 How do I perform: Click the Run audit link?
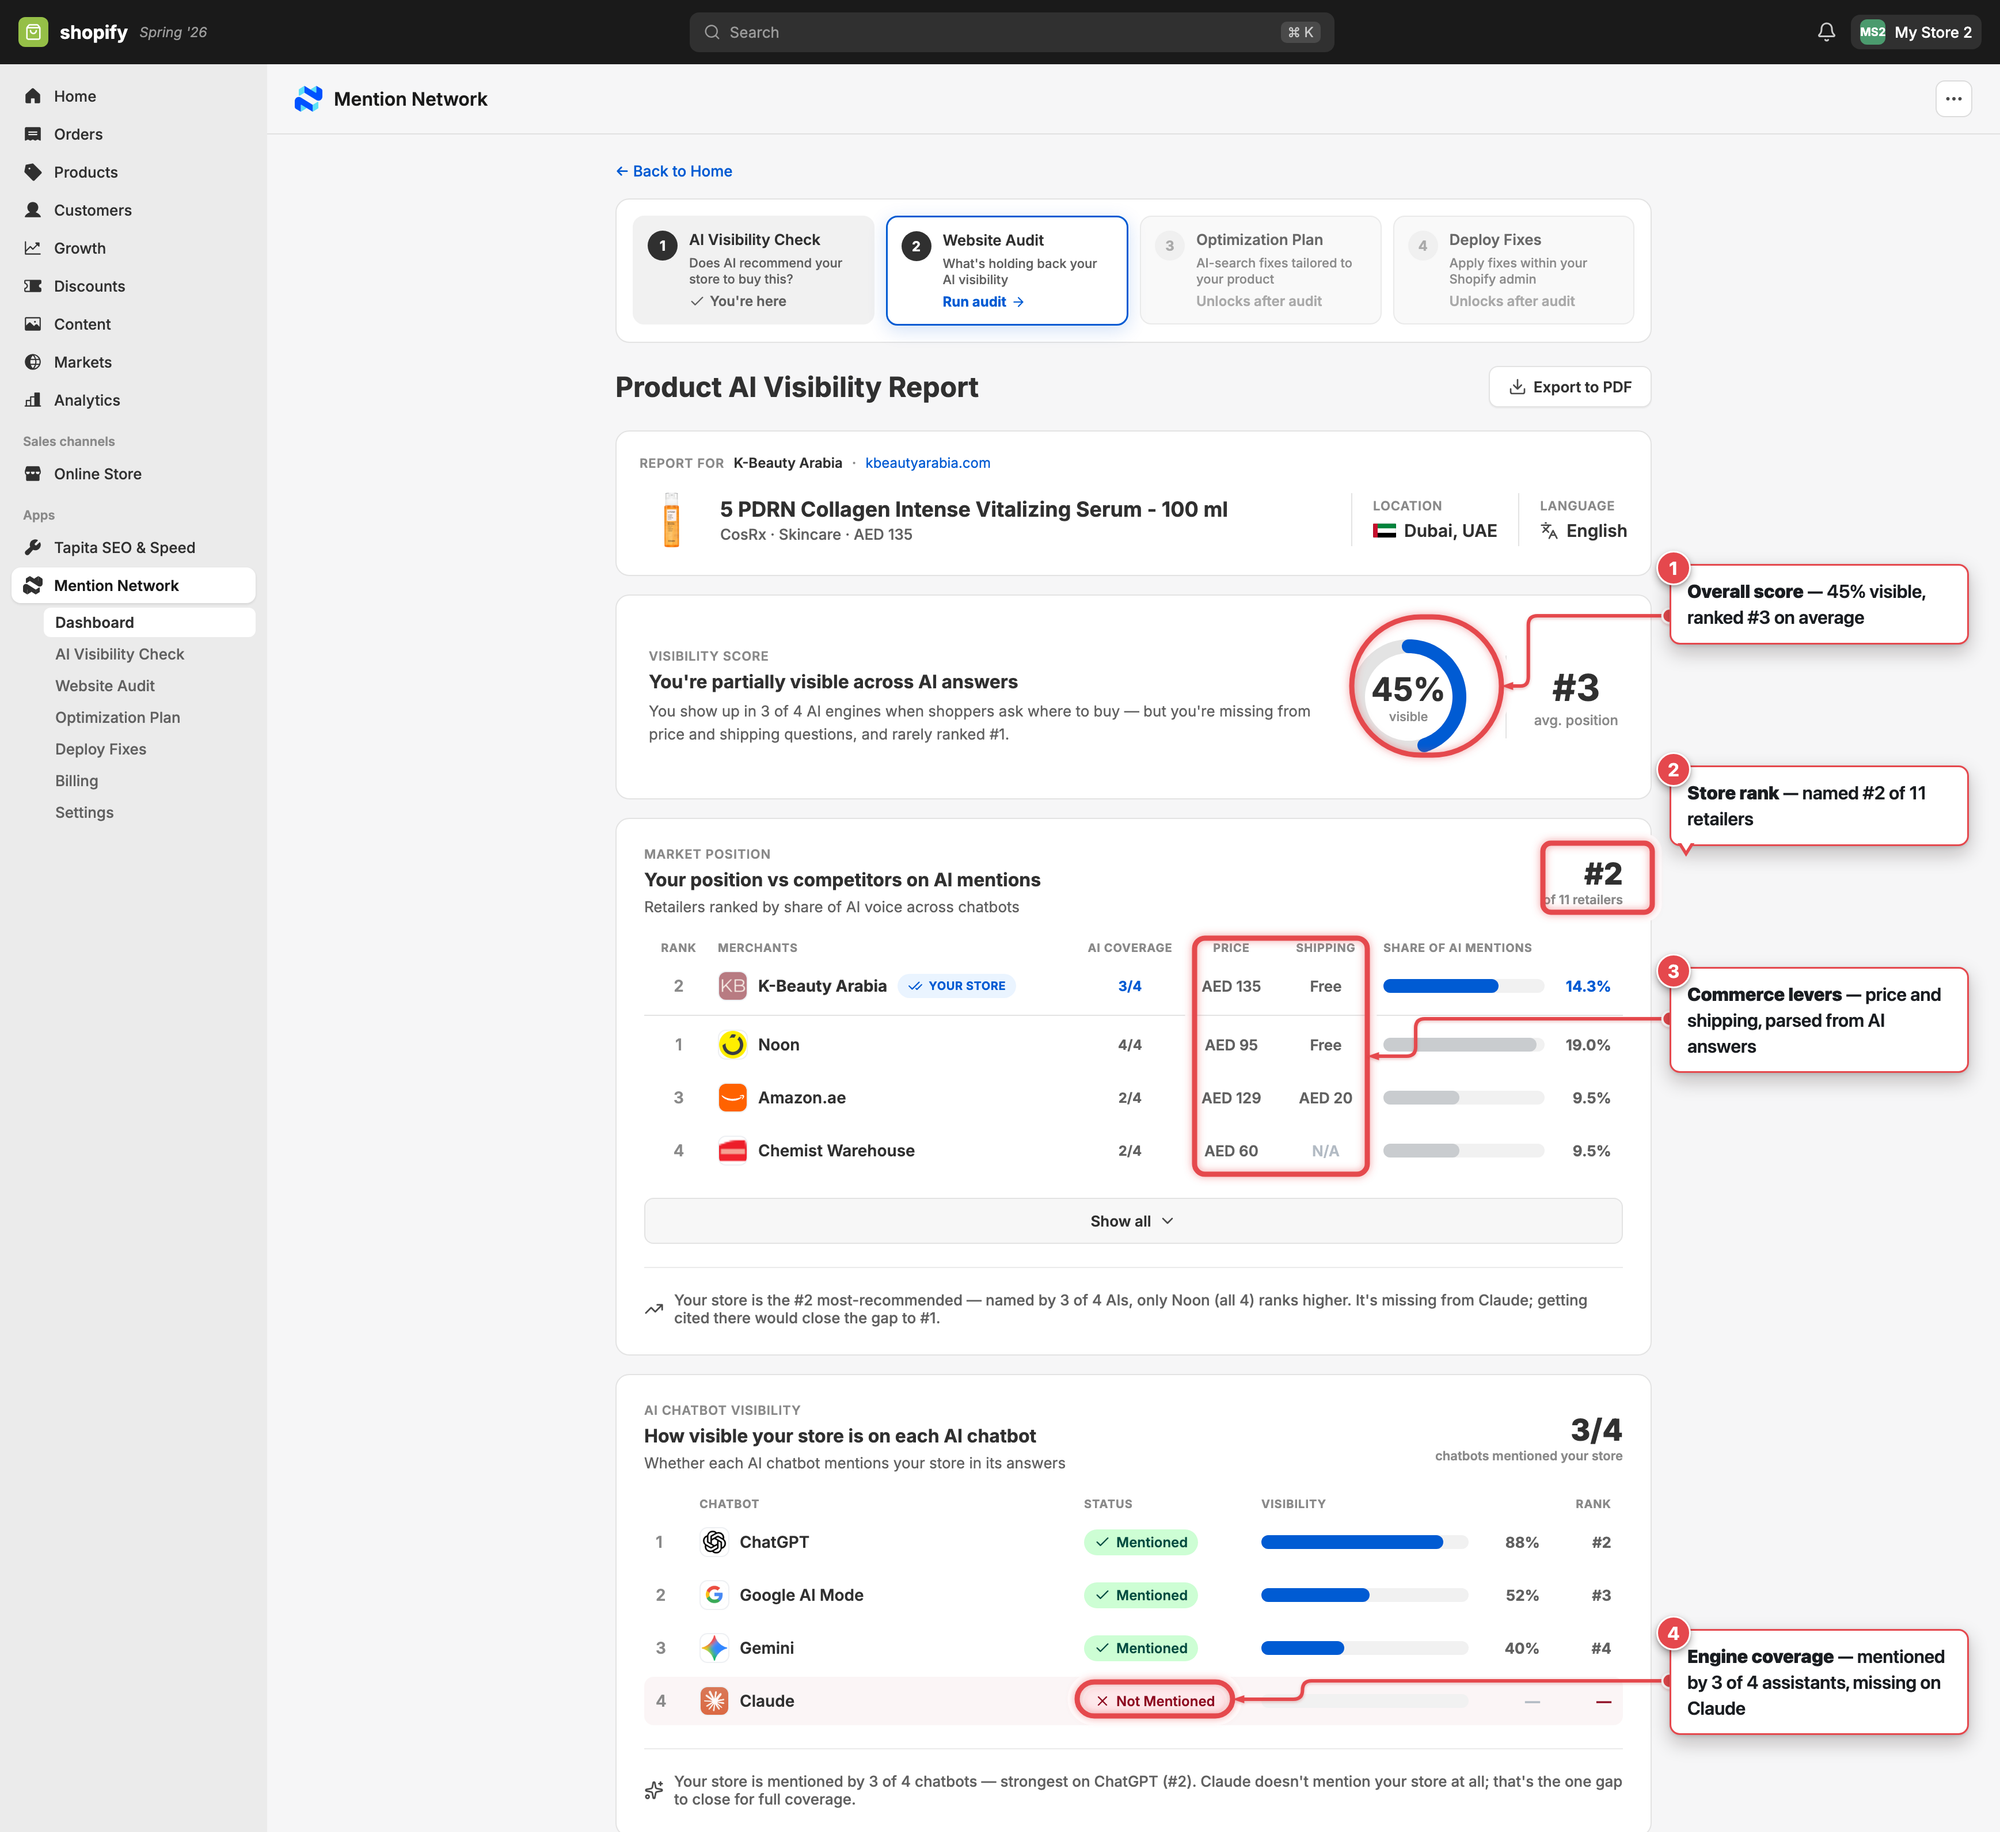point(983,302)
